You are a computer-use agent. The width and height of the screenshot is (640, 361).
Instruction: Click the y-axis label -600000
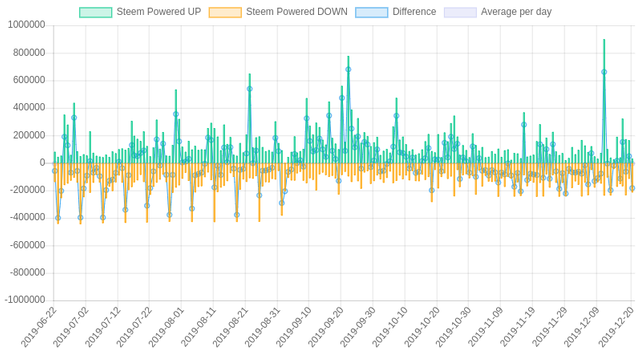[x=27, y=245]
